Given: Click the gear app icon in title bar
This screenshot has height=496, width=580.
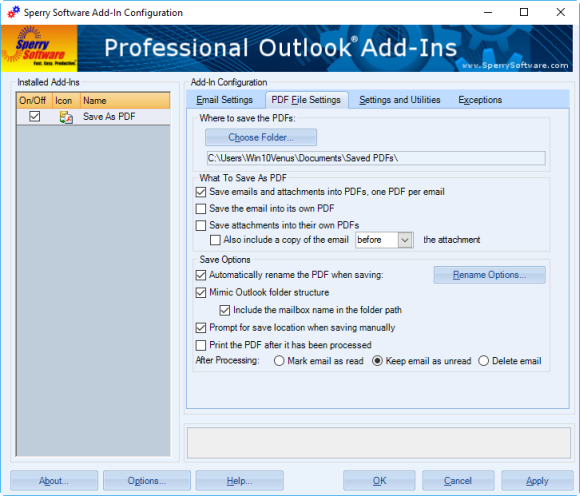Looking at the screenshot, I should [14, 12].
